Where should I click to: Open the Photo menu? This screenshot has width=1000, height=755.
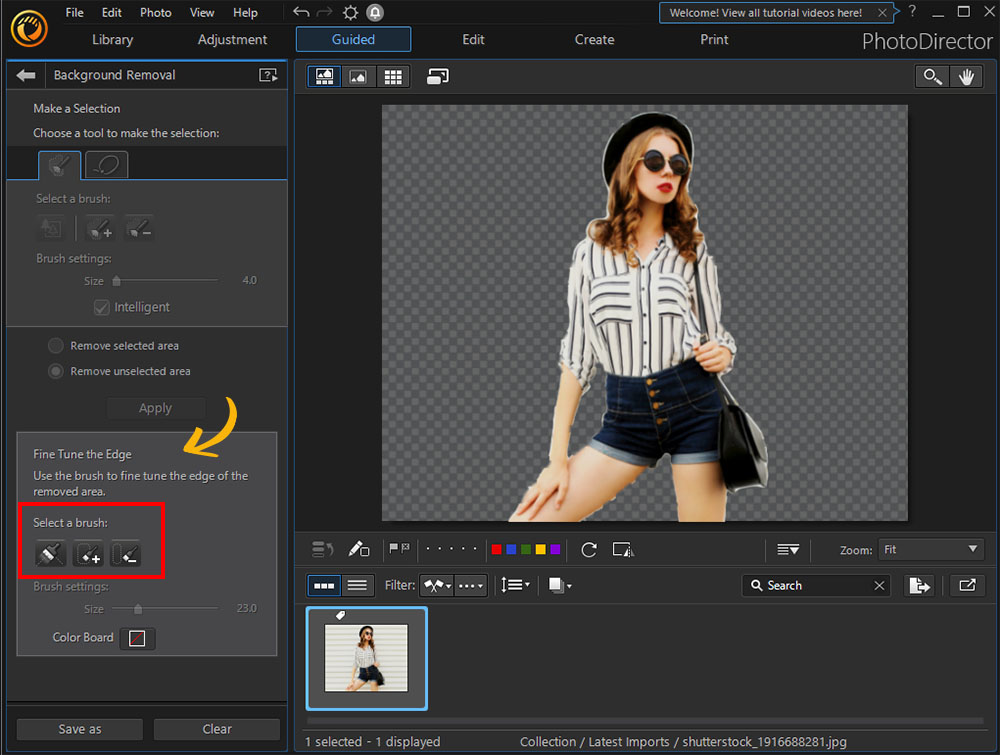pos(155,12)
